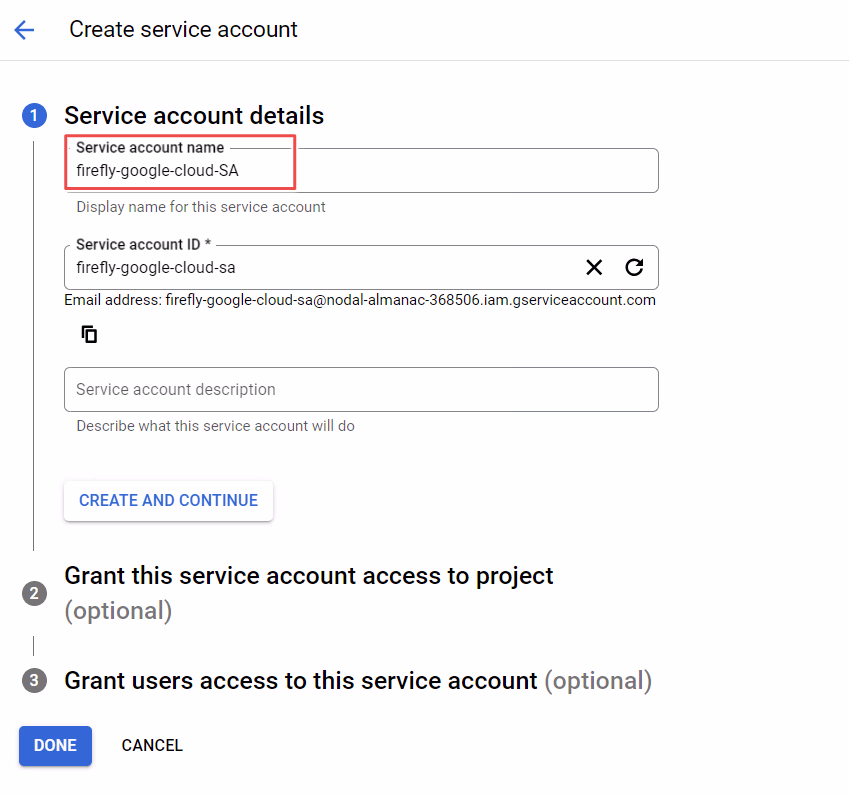Copy the service account email address

[89, 334]
